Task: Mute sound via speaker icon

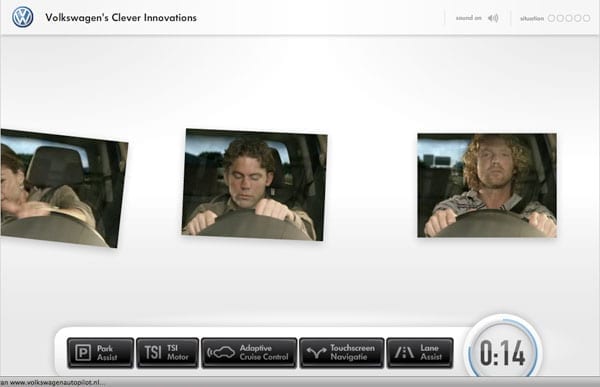Action: pyautogui.click(x=493, y=18)
